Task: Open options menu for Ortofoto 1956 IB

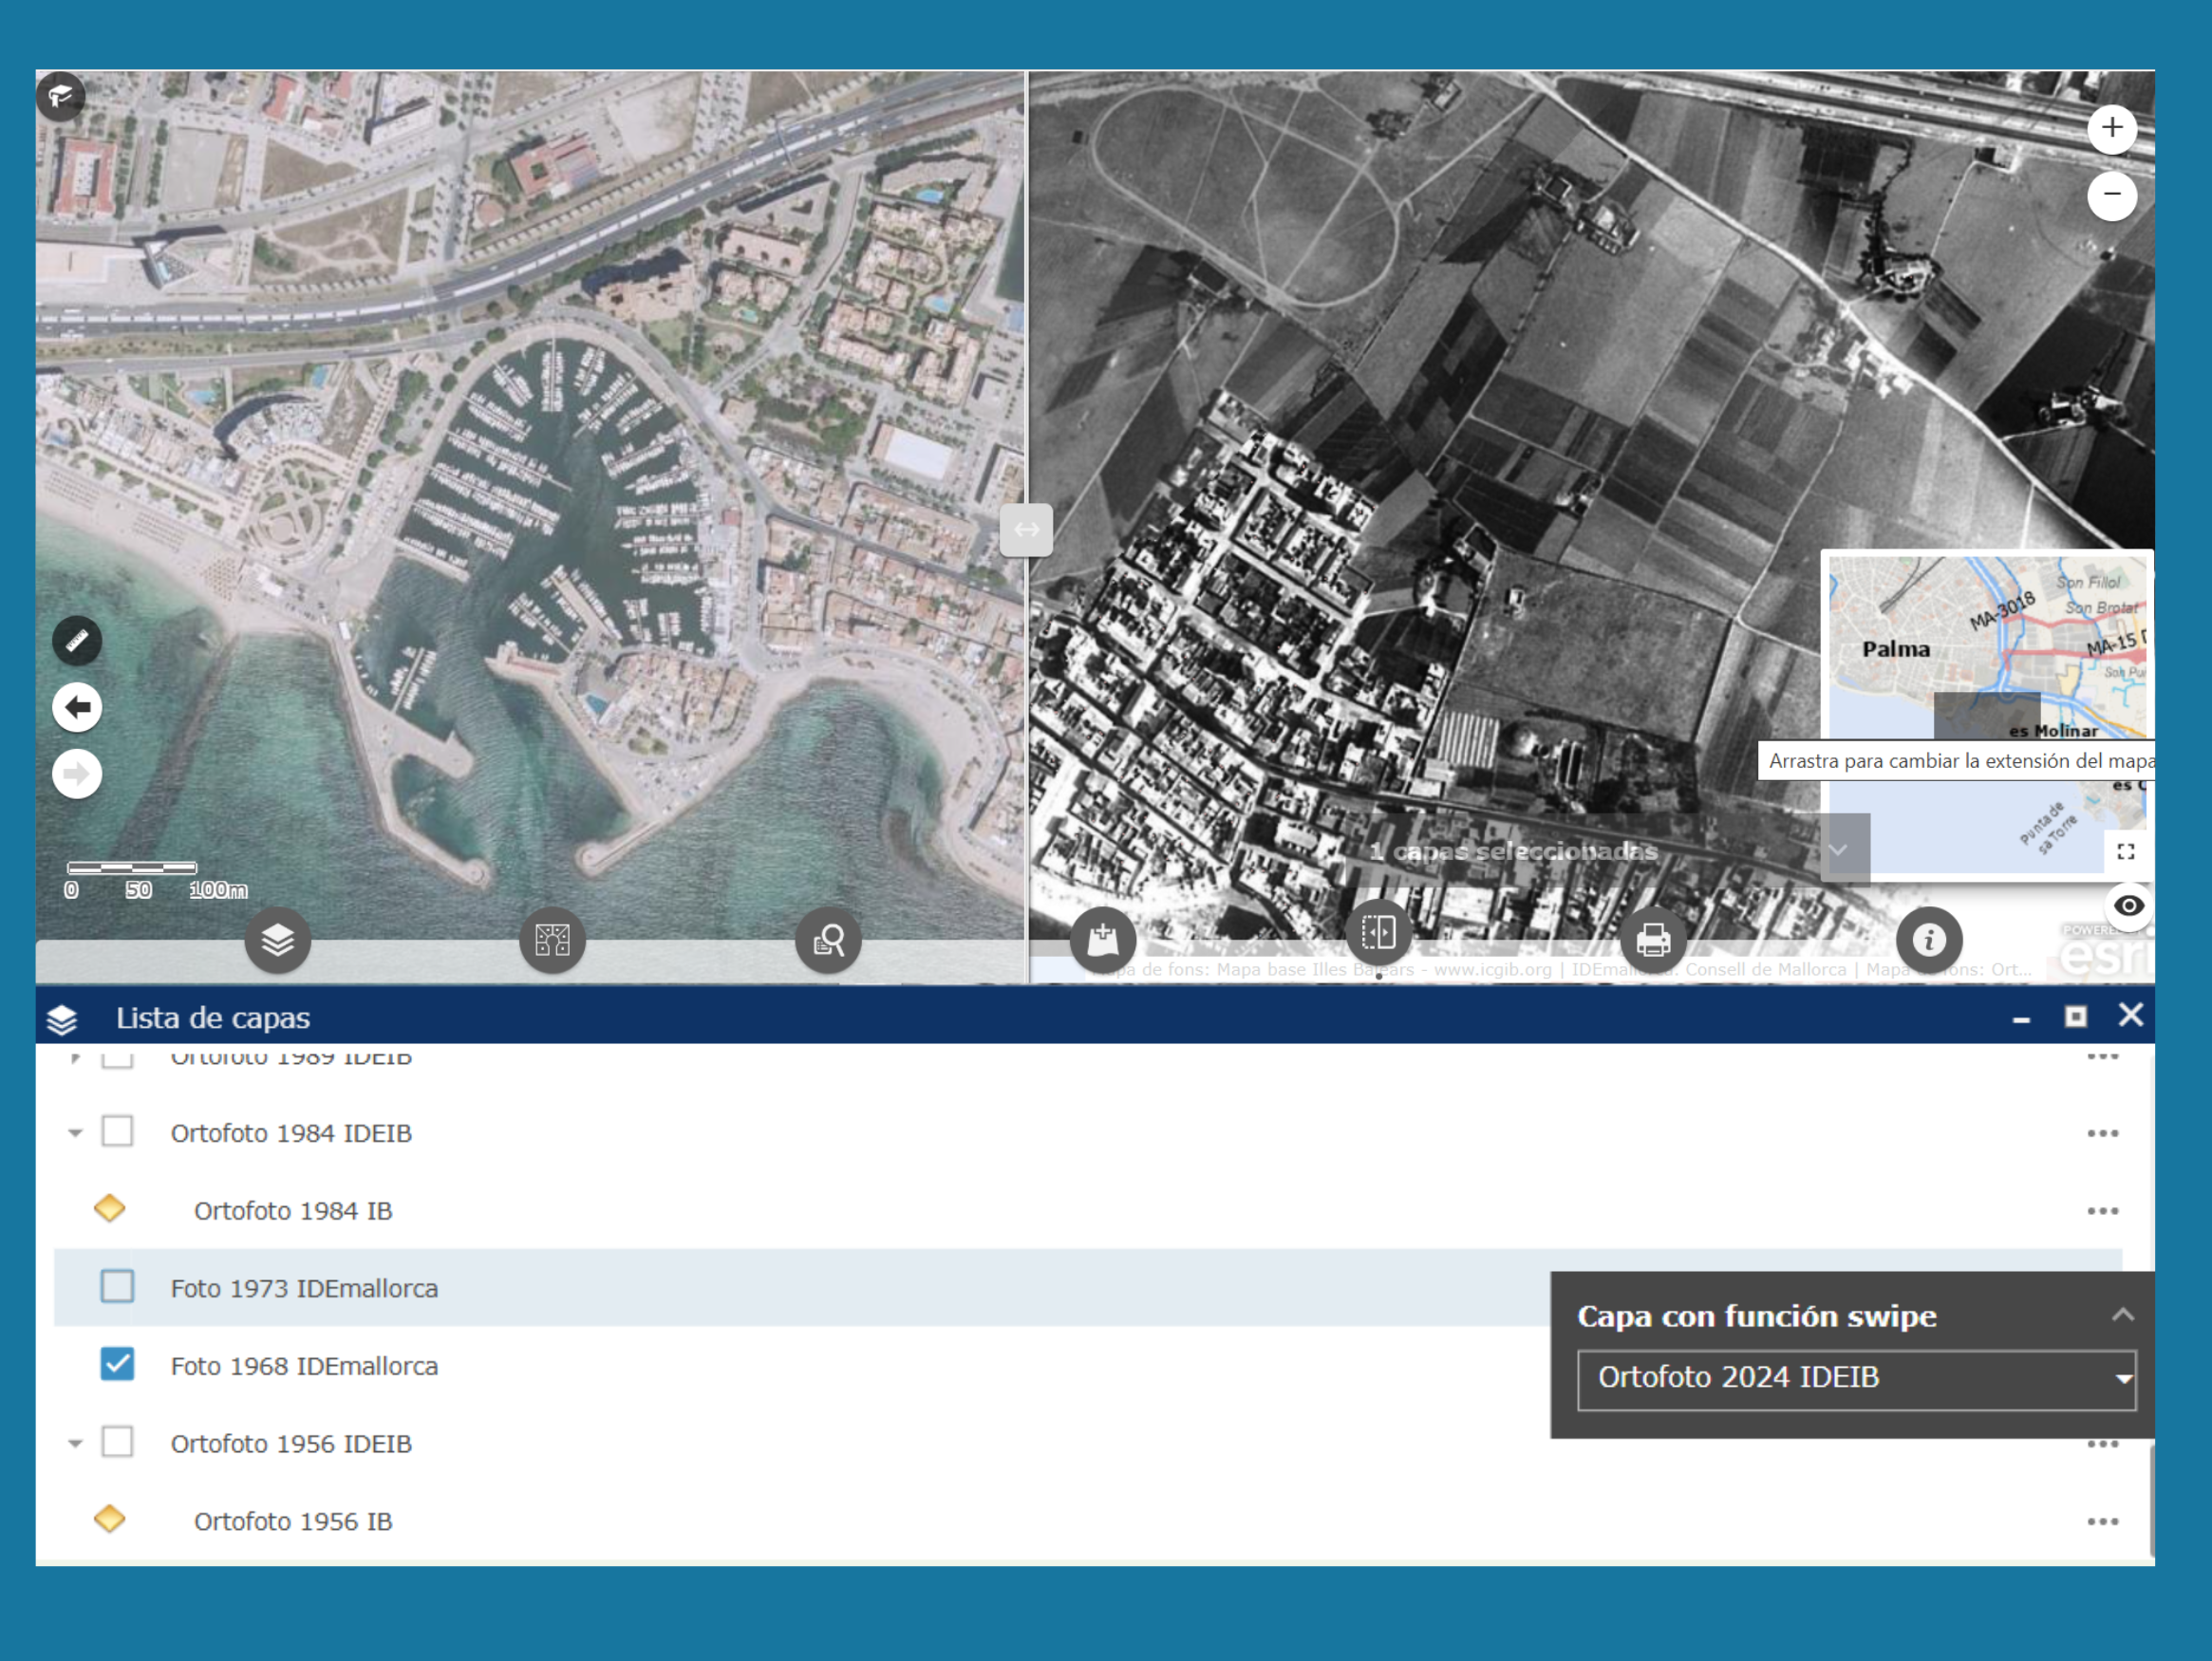Action: click(x=2102, y=1521)
